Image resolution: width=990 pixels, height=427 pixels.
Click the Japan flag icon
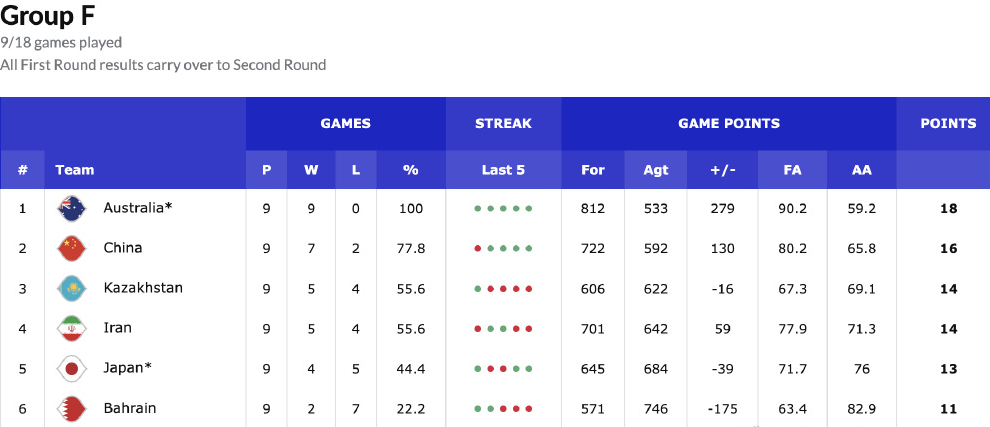(x=71, y=368)
